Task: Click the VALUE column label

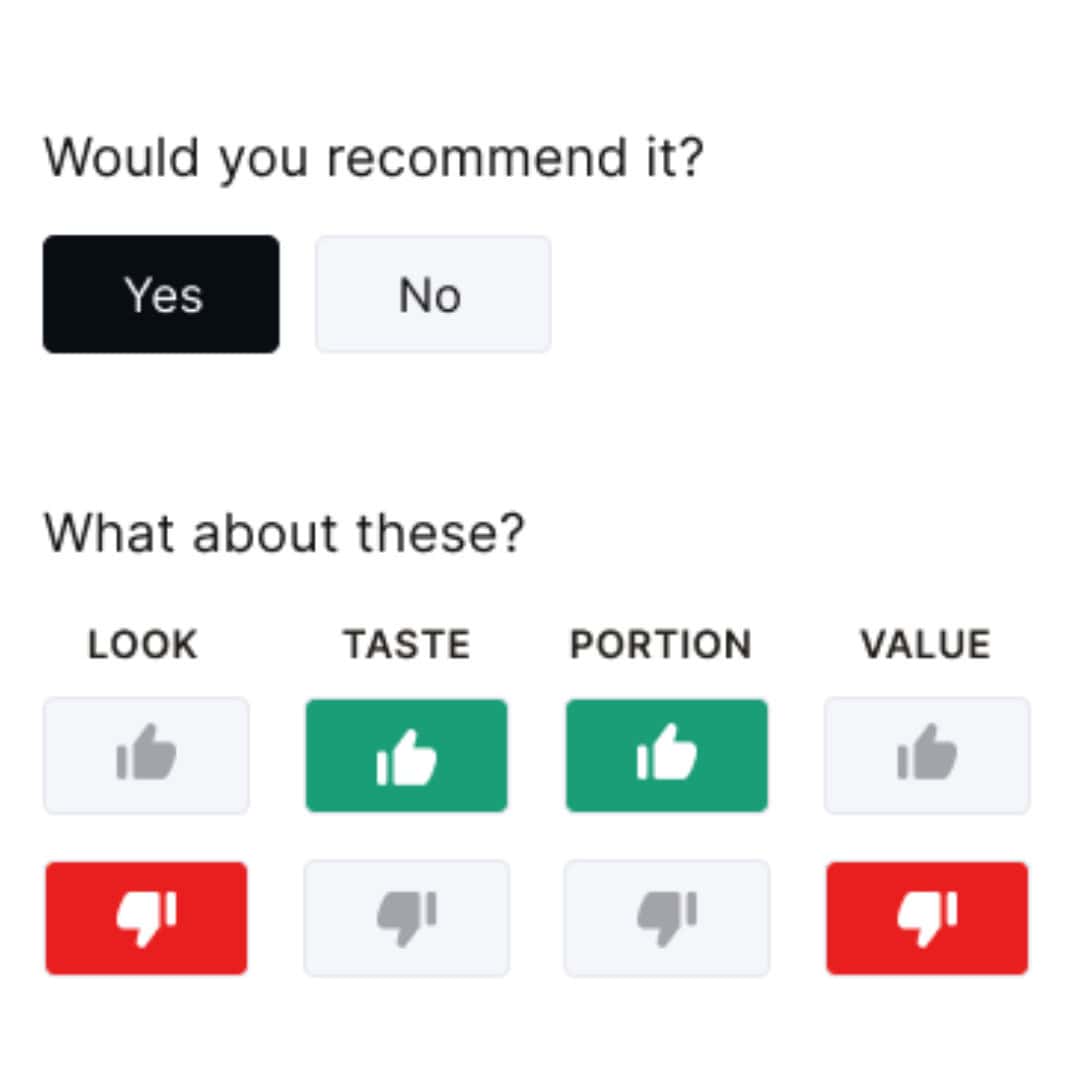Action: coord(926,645)
